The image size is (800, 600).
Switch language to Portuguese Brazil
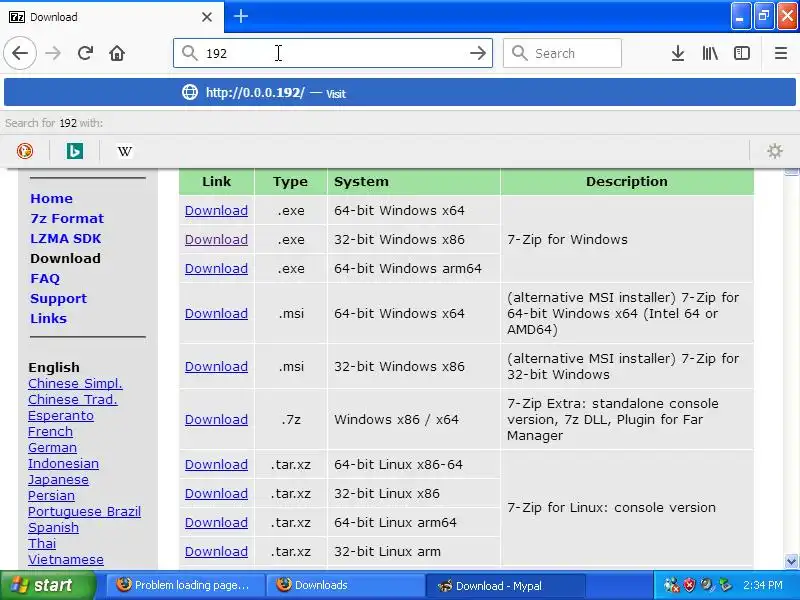[x=84, y=512]
